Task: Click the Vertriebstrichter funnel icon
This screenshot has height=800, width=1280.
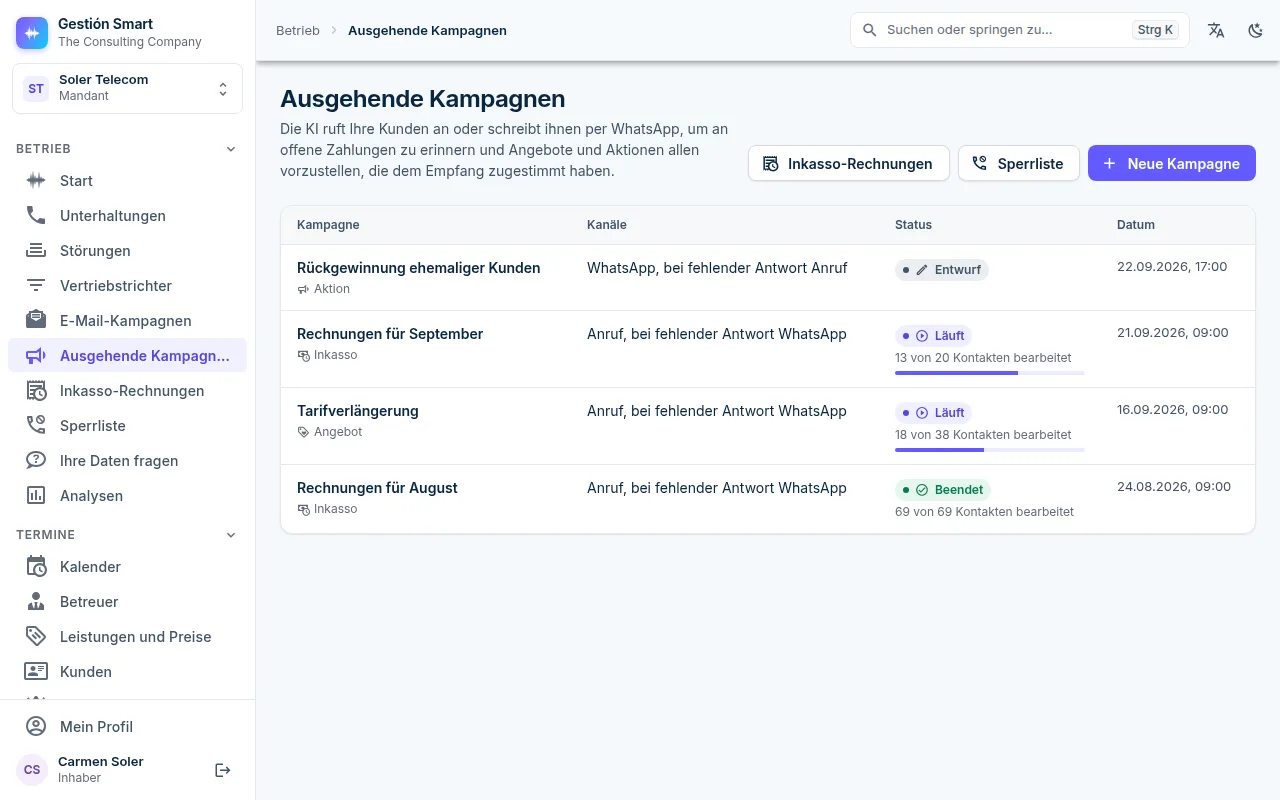Action: click(x=36, y=286)
